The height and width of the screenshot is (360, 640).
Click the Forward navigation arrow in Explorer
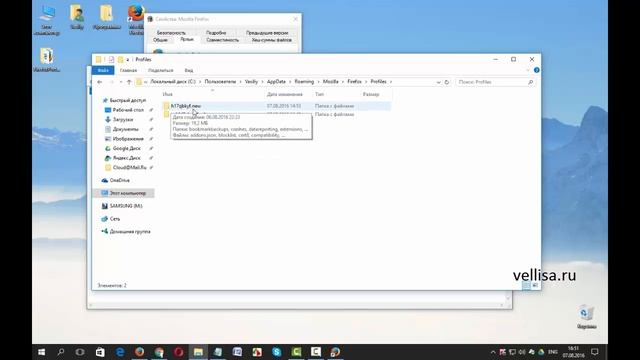point(111,82)
